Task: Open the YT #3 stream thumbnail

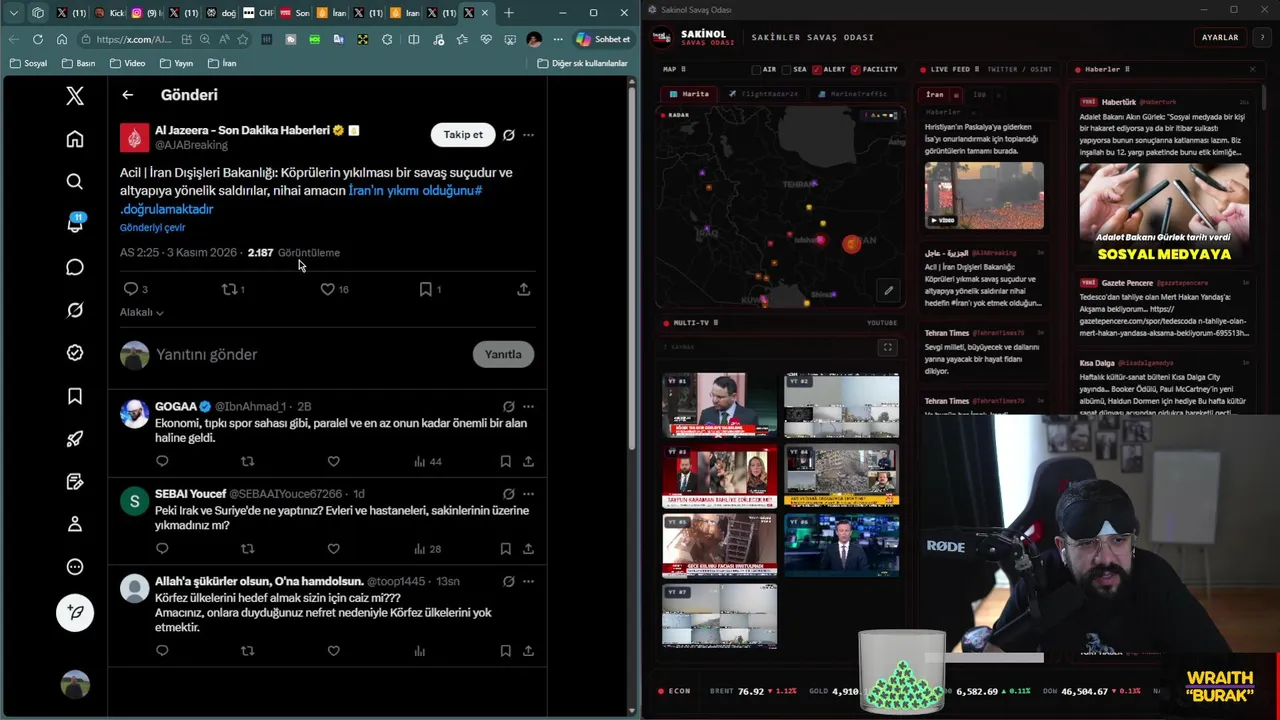Action: coord(719,475)
